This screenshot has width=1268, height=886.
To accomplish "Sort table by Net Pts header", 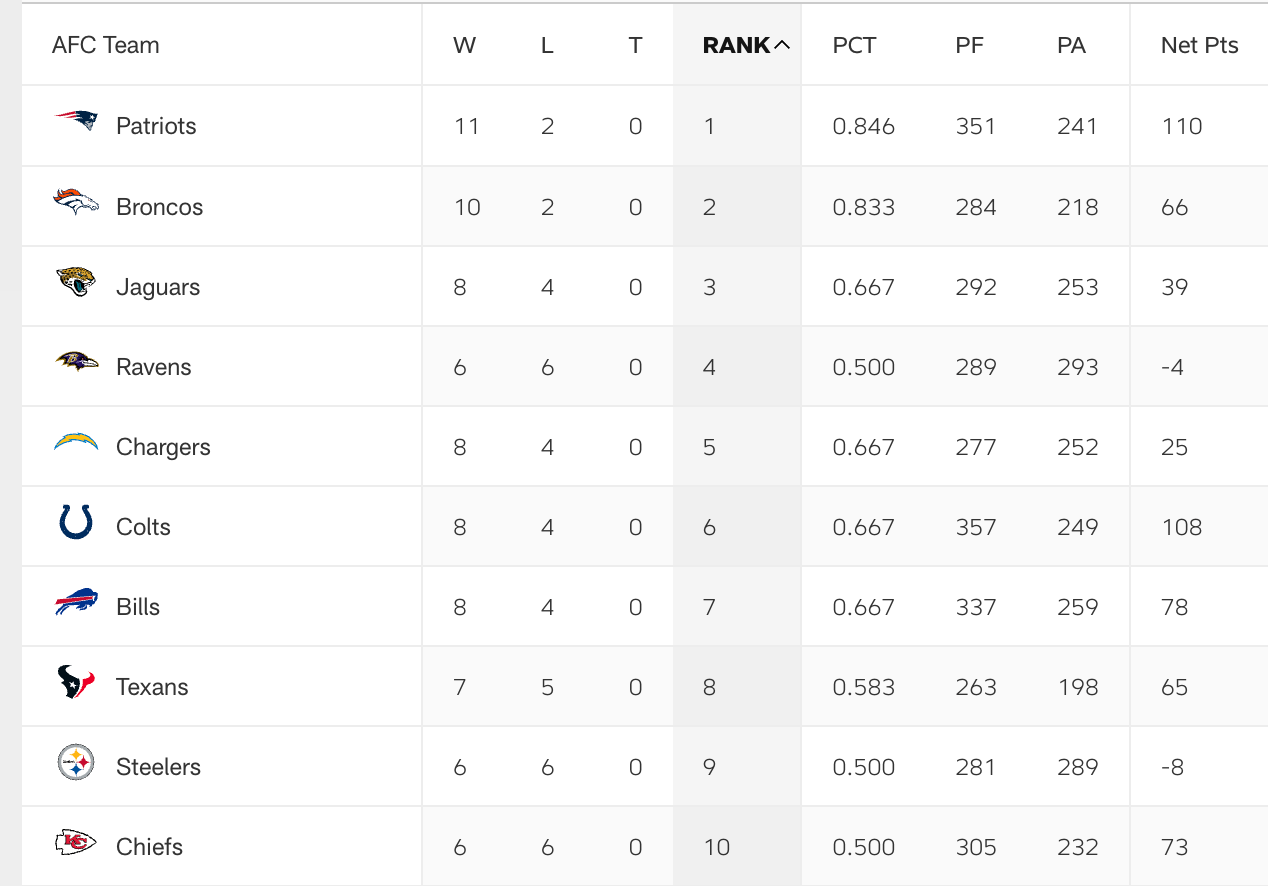I will (1199, 45).
